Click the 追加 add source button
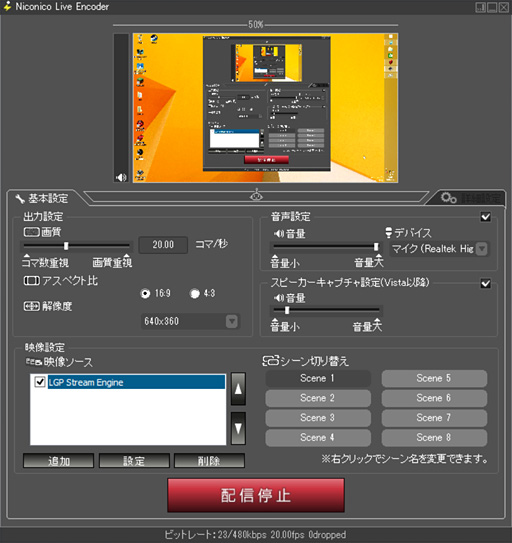Viewport: 512px width, 543px height. (x=58, y=461)
